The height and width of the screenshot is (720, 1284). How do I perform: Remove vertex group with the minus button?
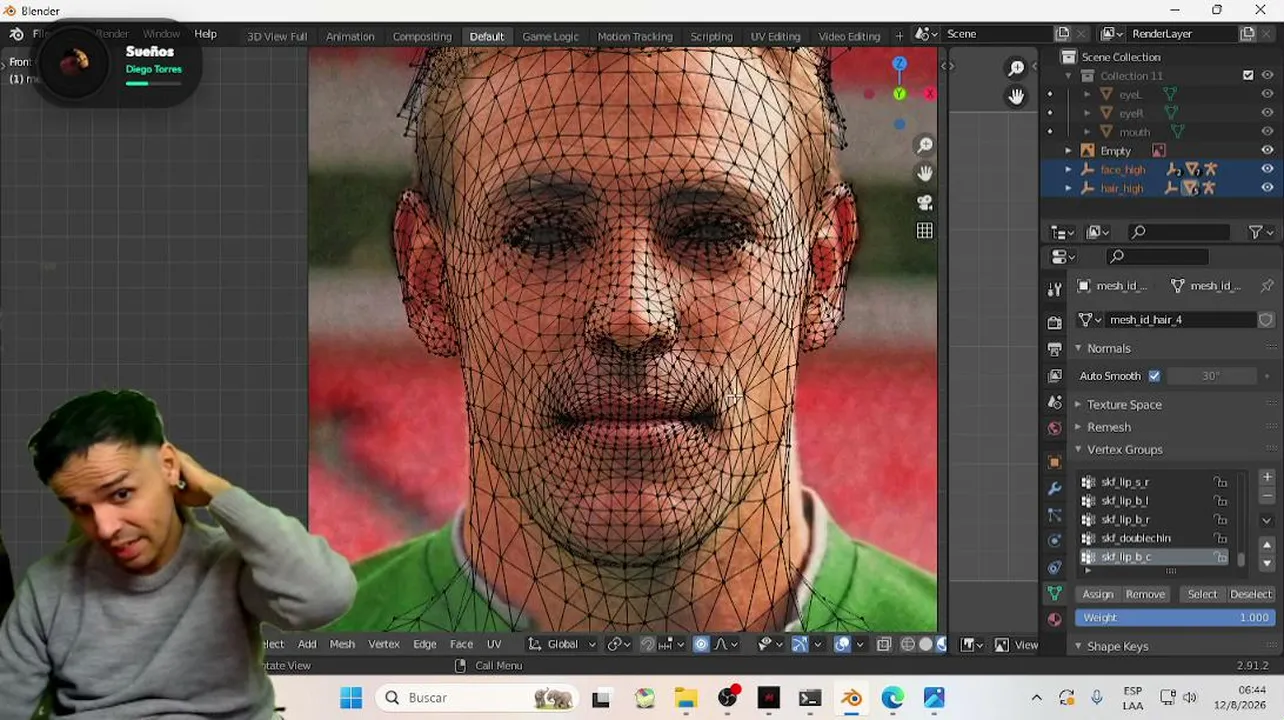tap(1267, 495)
